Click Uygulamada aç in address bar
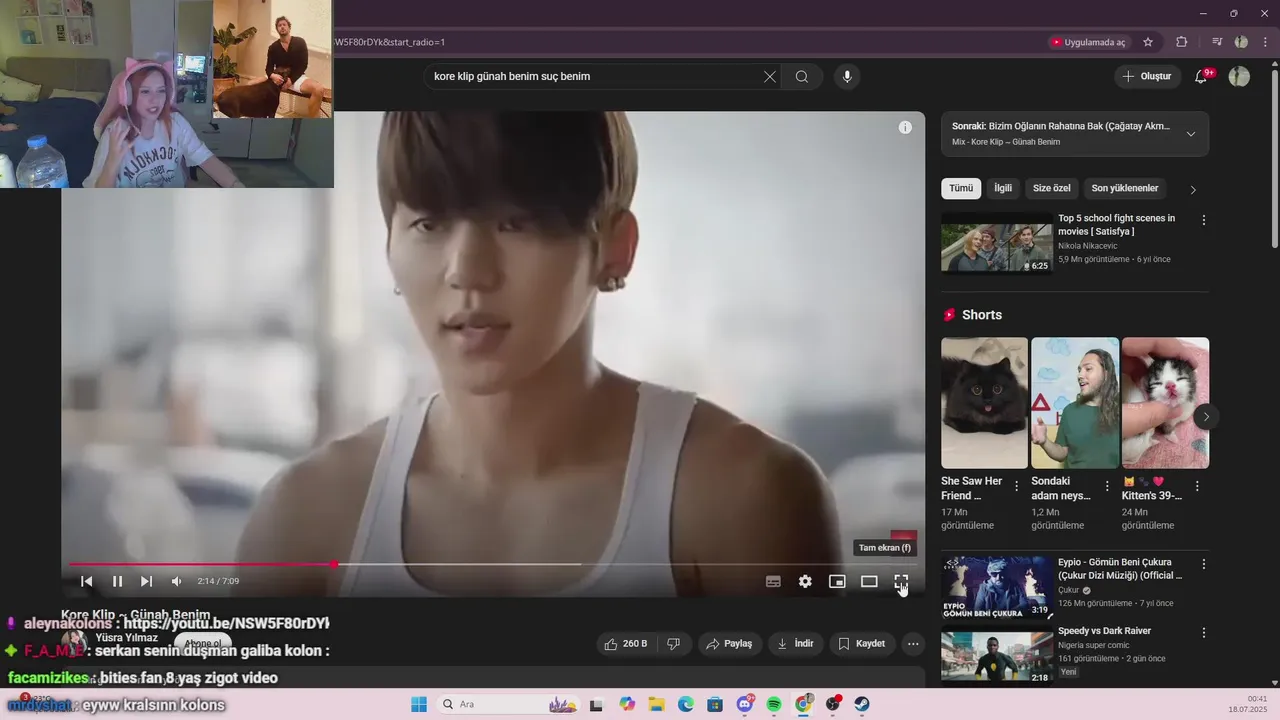The height and width of the screenshot is (720, 1280). (x=1088, y=42)
